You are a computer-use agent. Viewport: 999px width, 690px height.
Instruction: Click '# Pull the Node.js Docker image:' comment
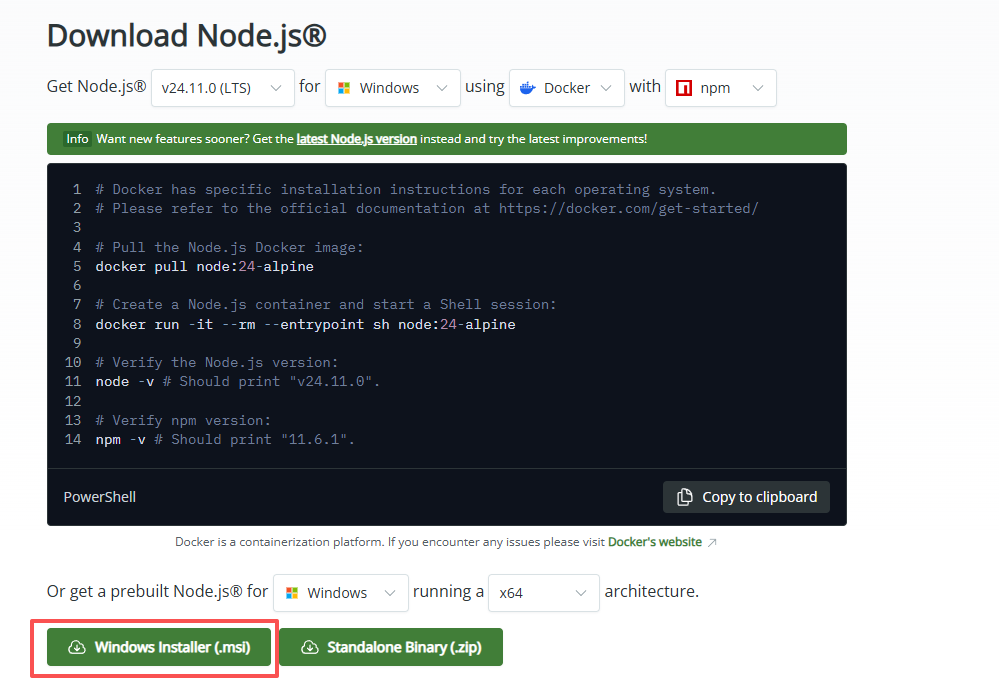(x=229, y=247)
